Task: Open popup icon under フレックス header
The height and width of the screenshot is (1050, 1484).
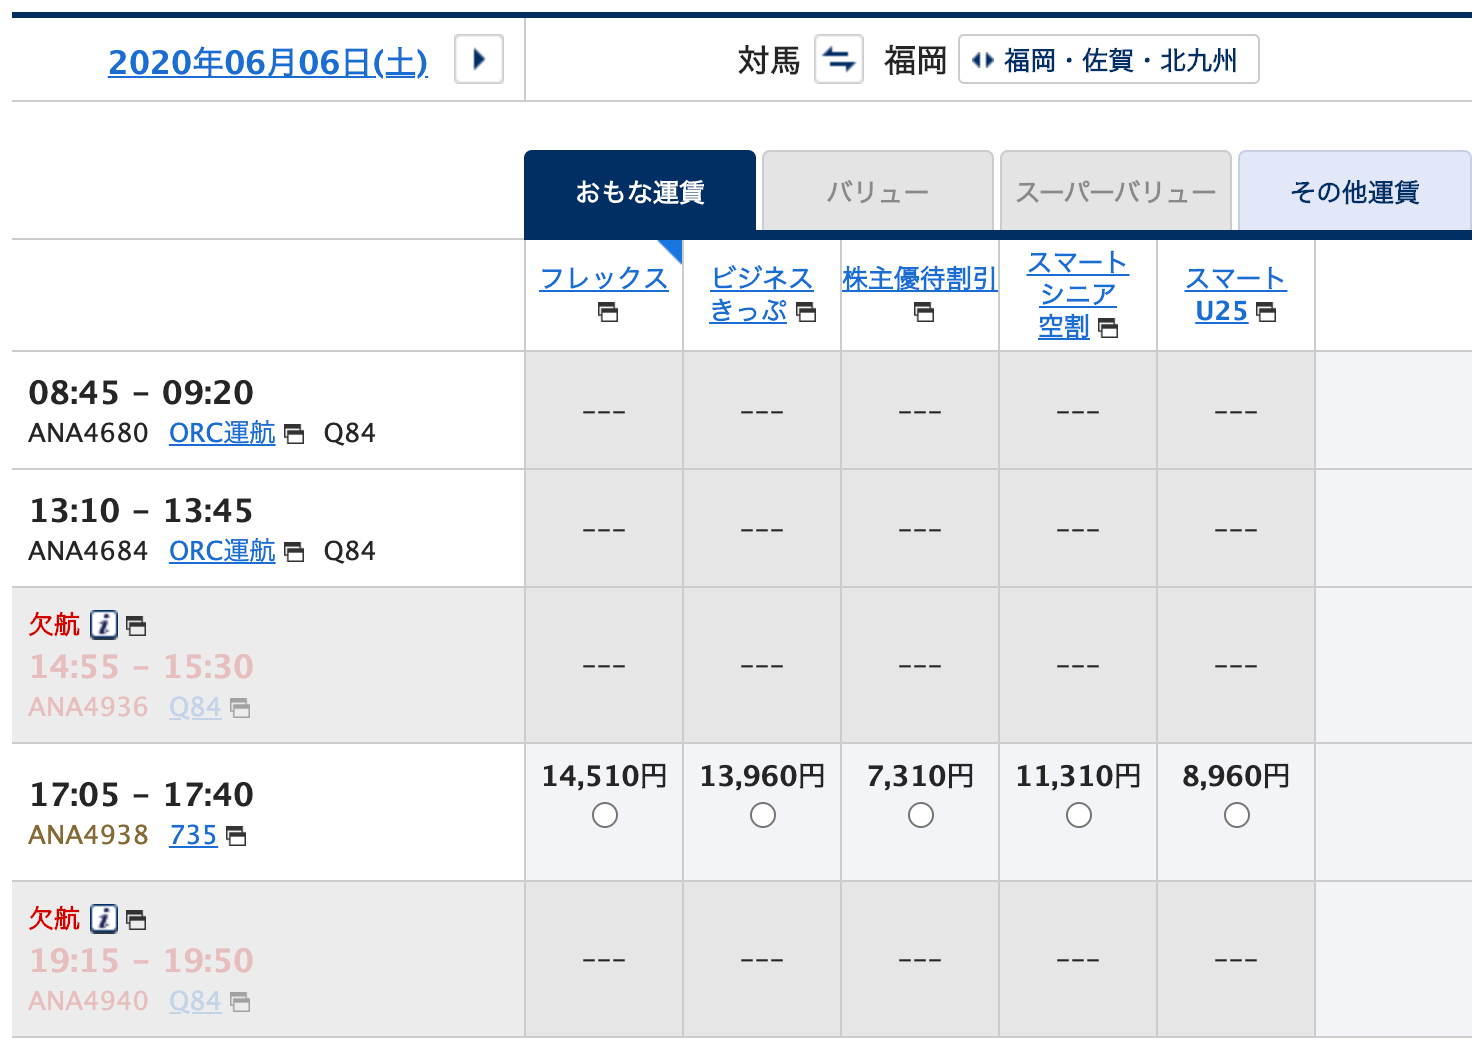Action: (x=608, y=313)
